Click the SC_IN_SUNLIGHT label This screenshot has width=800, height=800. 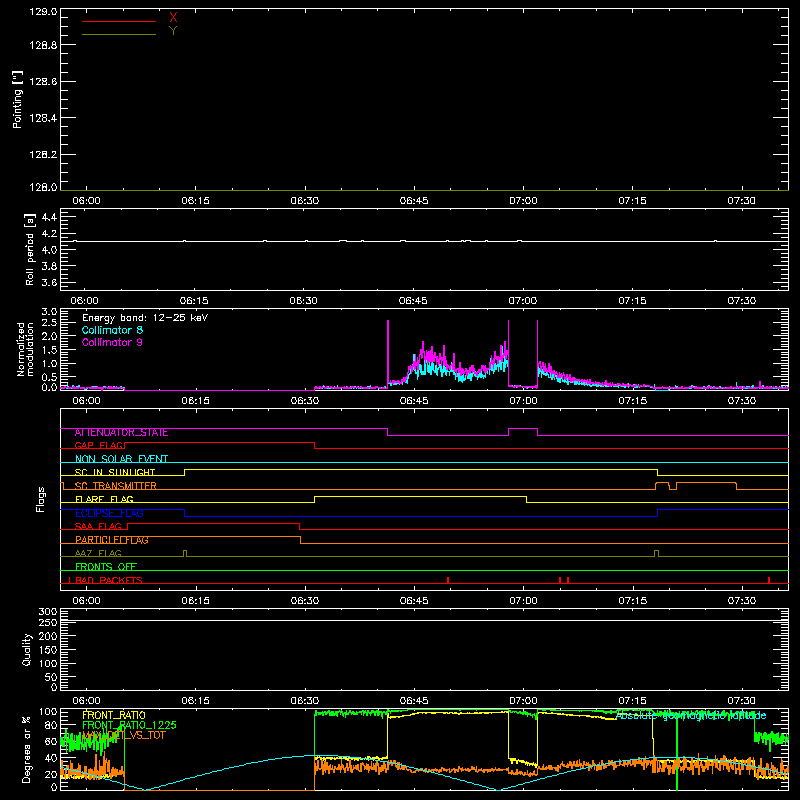coord(115,472)
